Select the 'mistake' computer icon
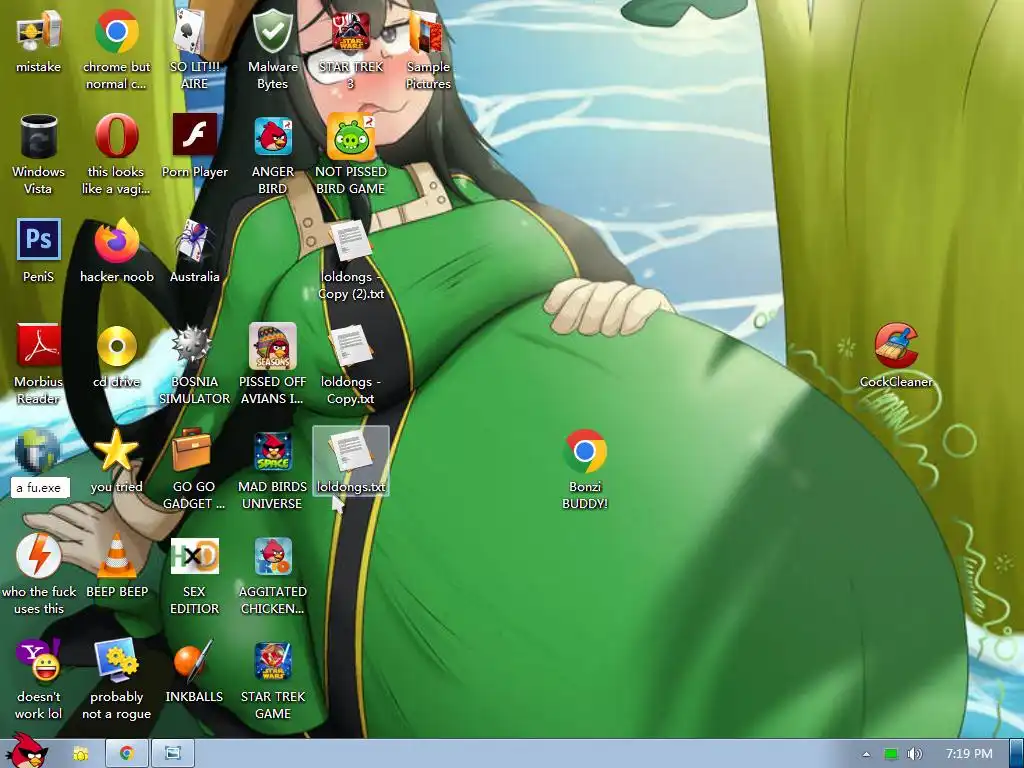1024x768 pixels. 38,31
